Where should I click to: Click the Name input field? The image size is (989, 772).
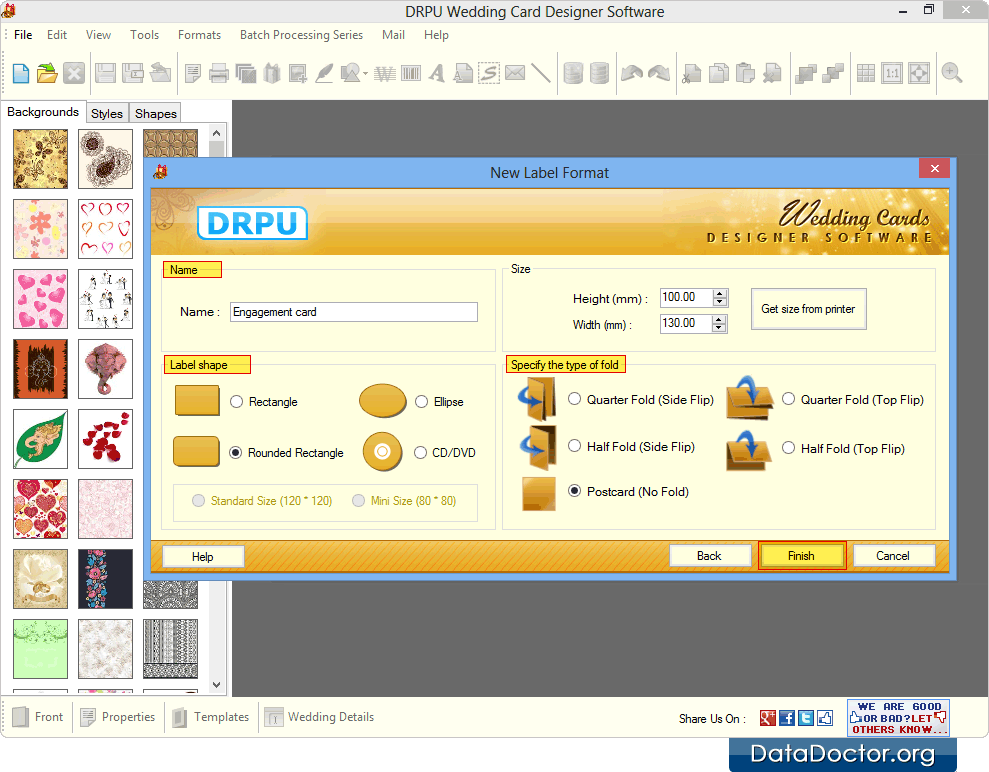point(353,312)
